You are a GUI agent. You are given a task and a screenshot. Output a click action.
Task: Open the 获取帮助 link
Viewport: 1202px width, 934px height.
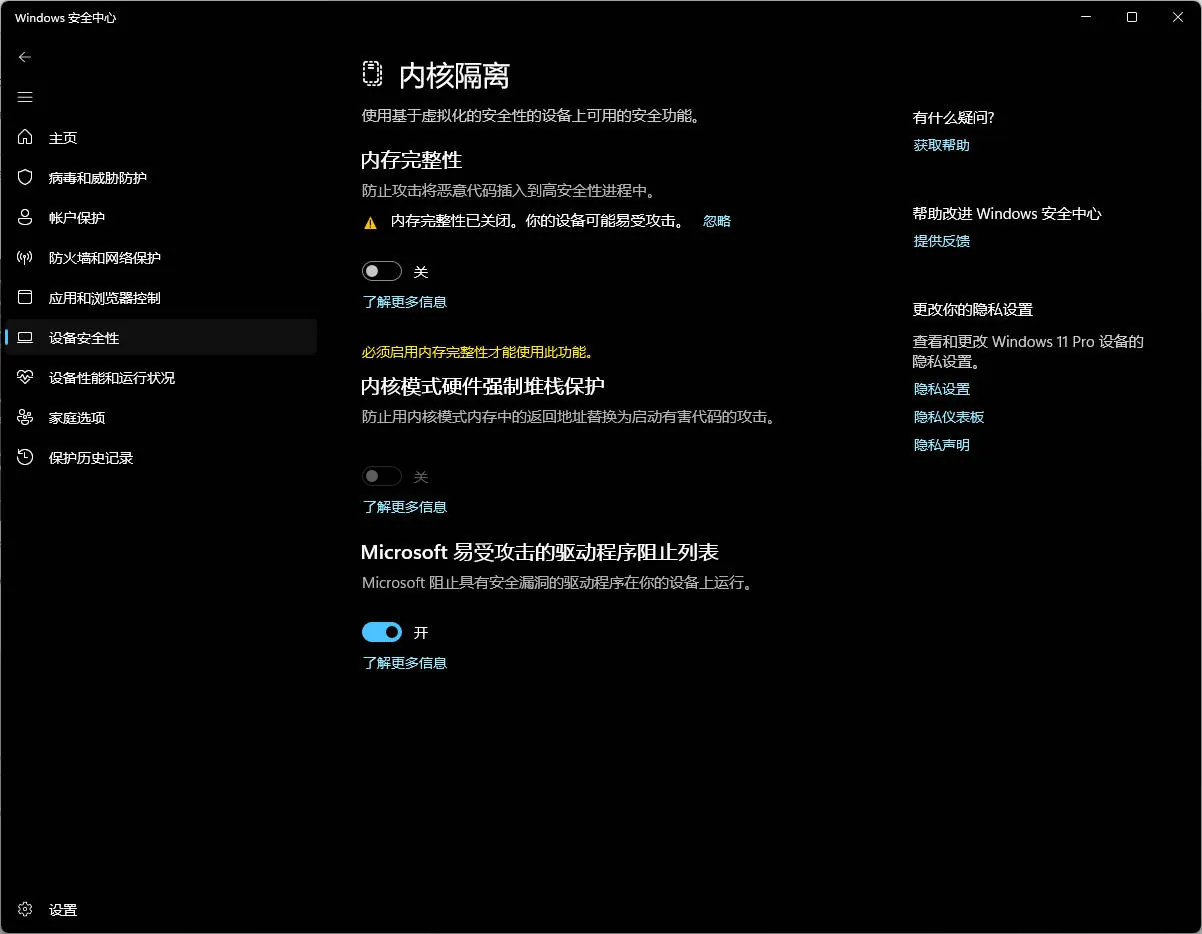pos(941,145)
